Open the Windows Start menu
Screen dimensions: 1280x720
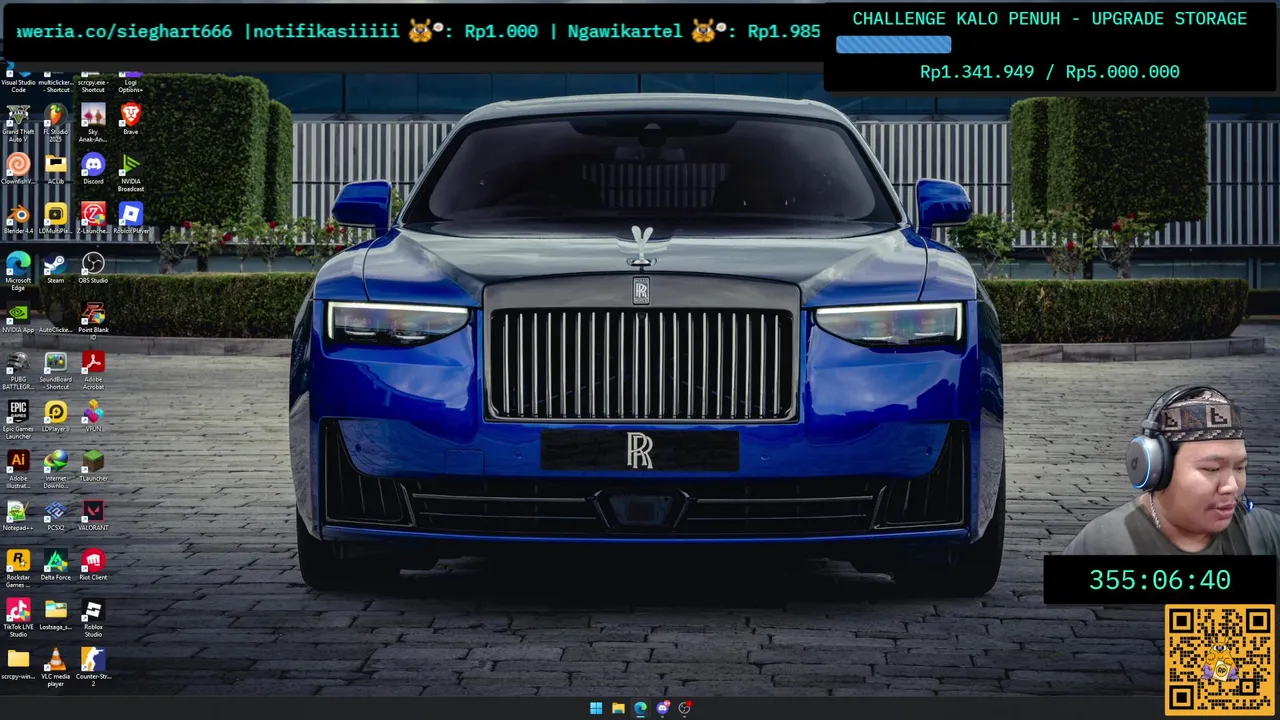pos(596,708)
